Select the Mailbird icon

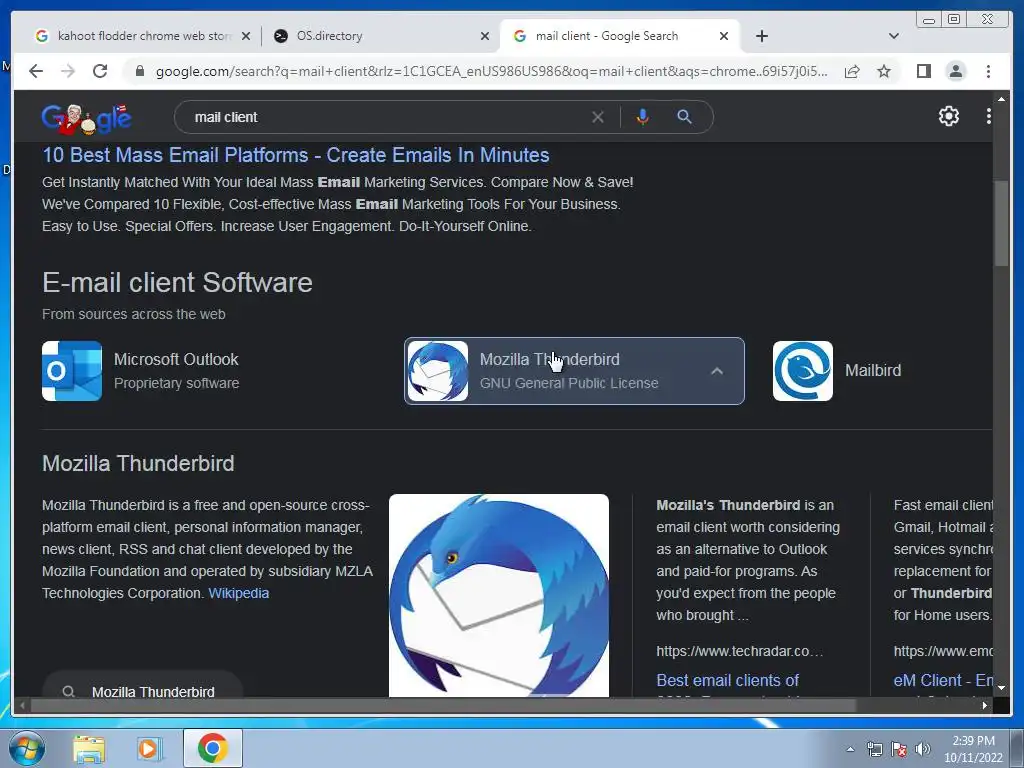803,371
